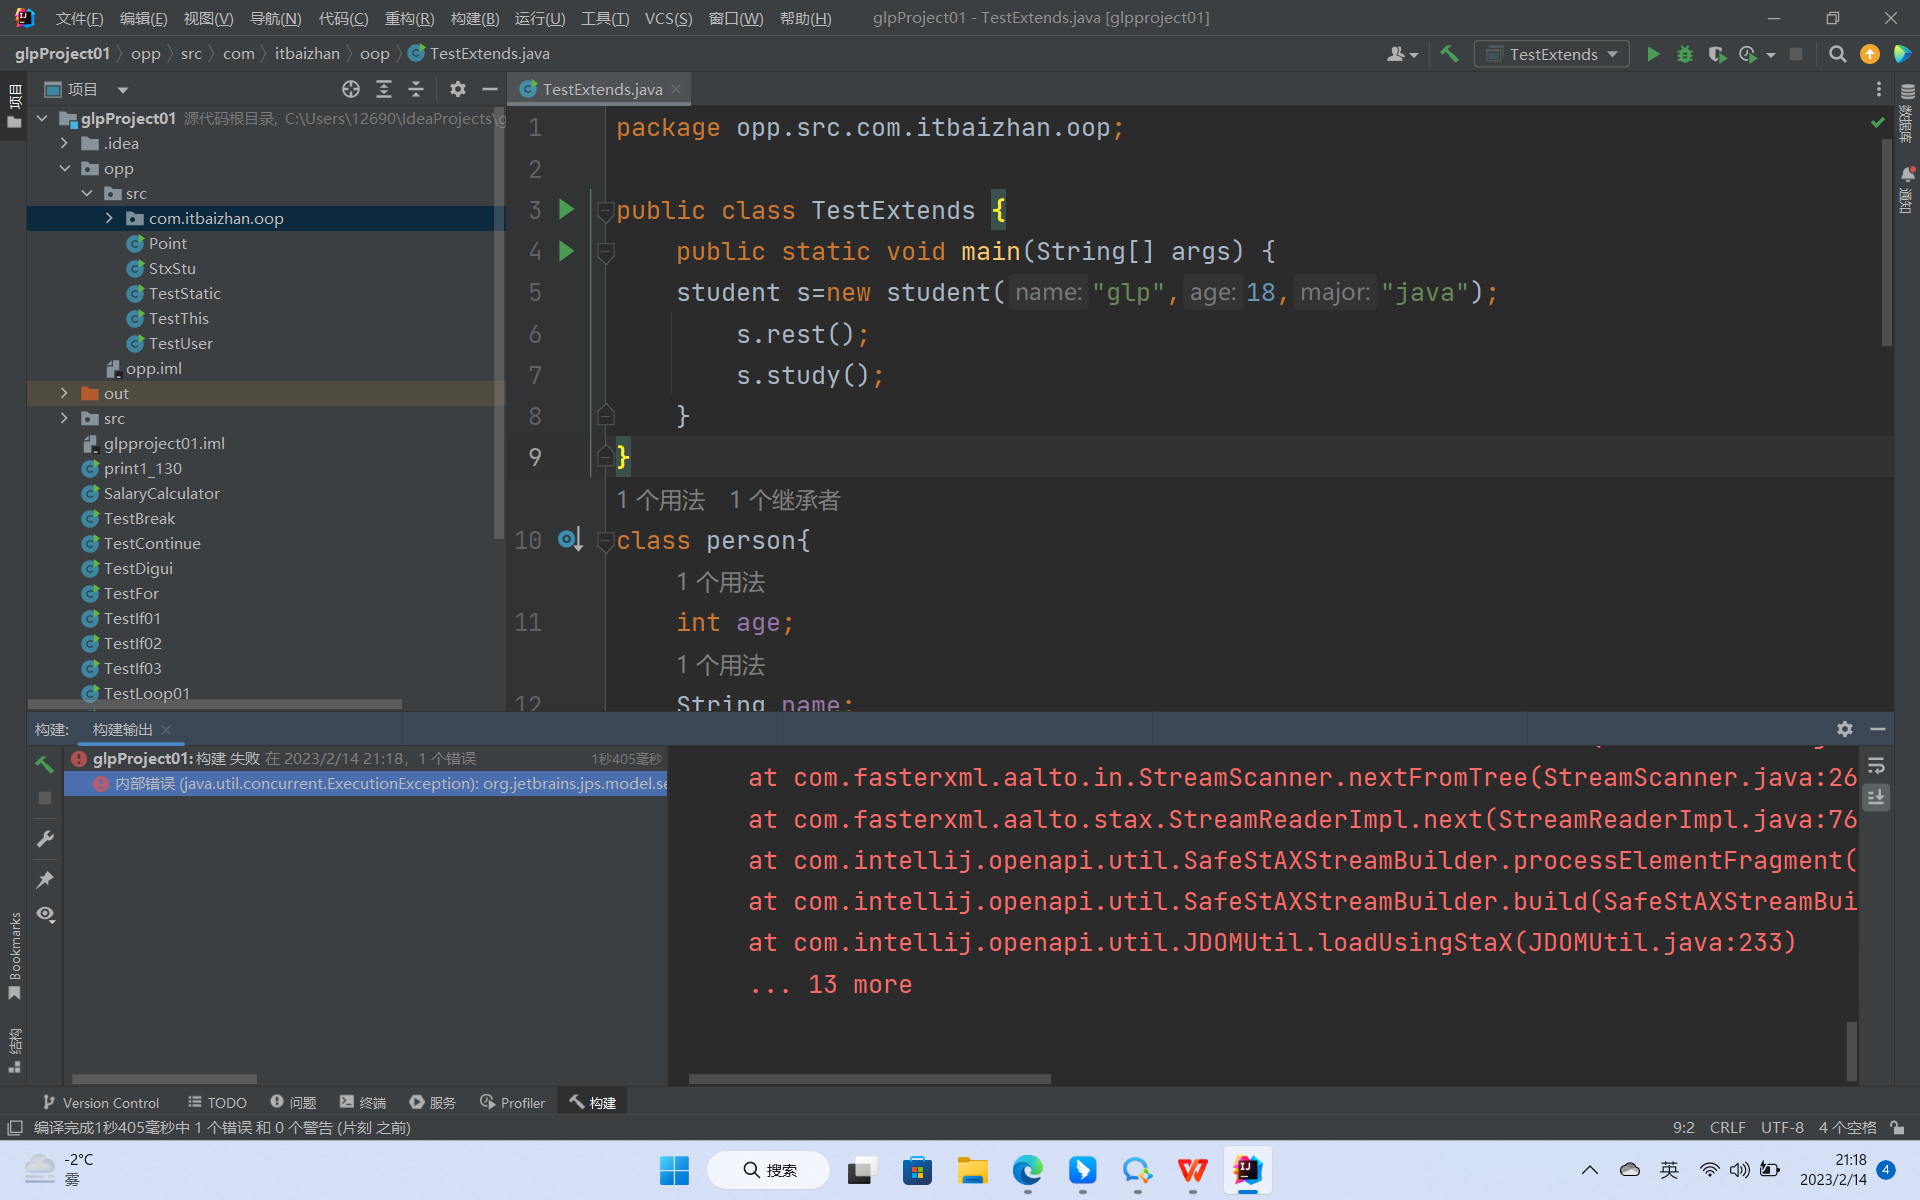Screen dimensions: 1920x1200
Task: Open Version Control tool window
Action: [x=100, y=1102]
